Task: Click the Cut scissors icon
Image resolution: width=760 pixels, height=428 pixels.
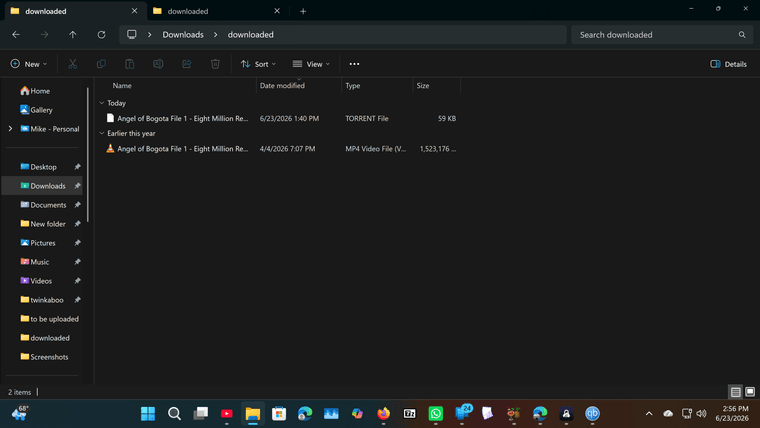Action: [73, 64]
